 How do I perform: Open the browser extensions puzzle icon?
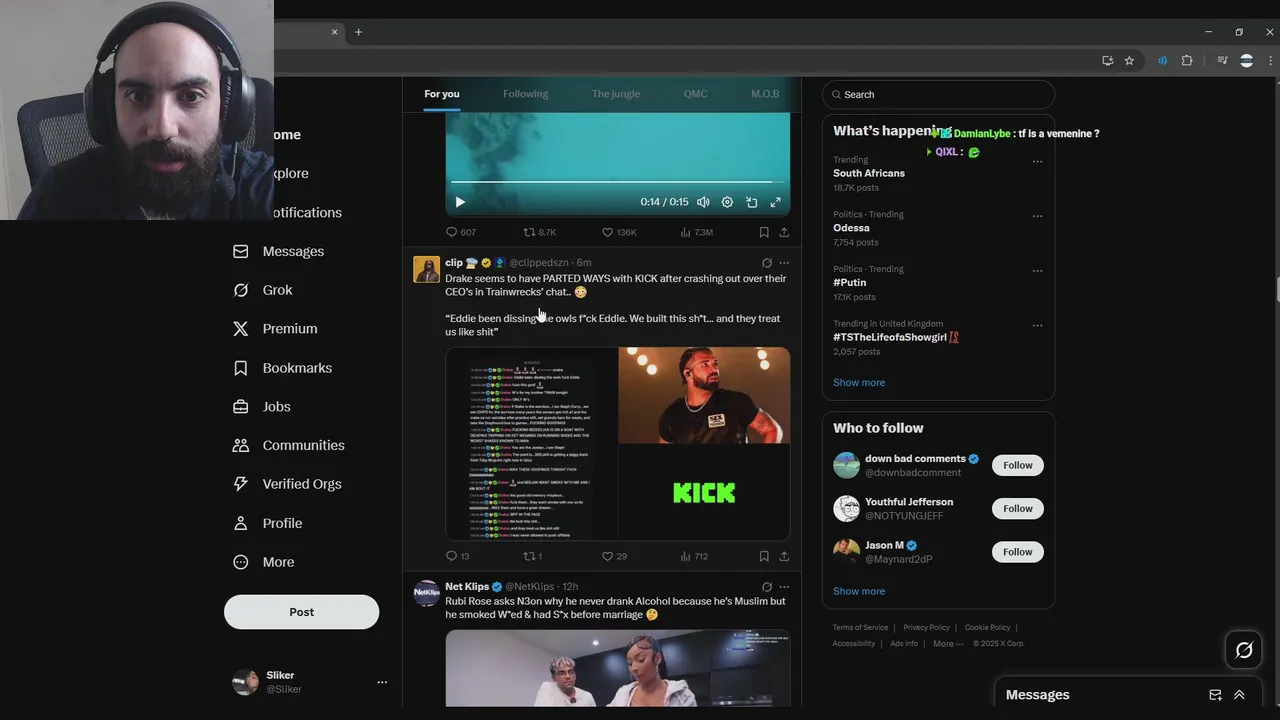tap(1187, 61)
